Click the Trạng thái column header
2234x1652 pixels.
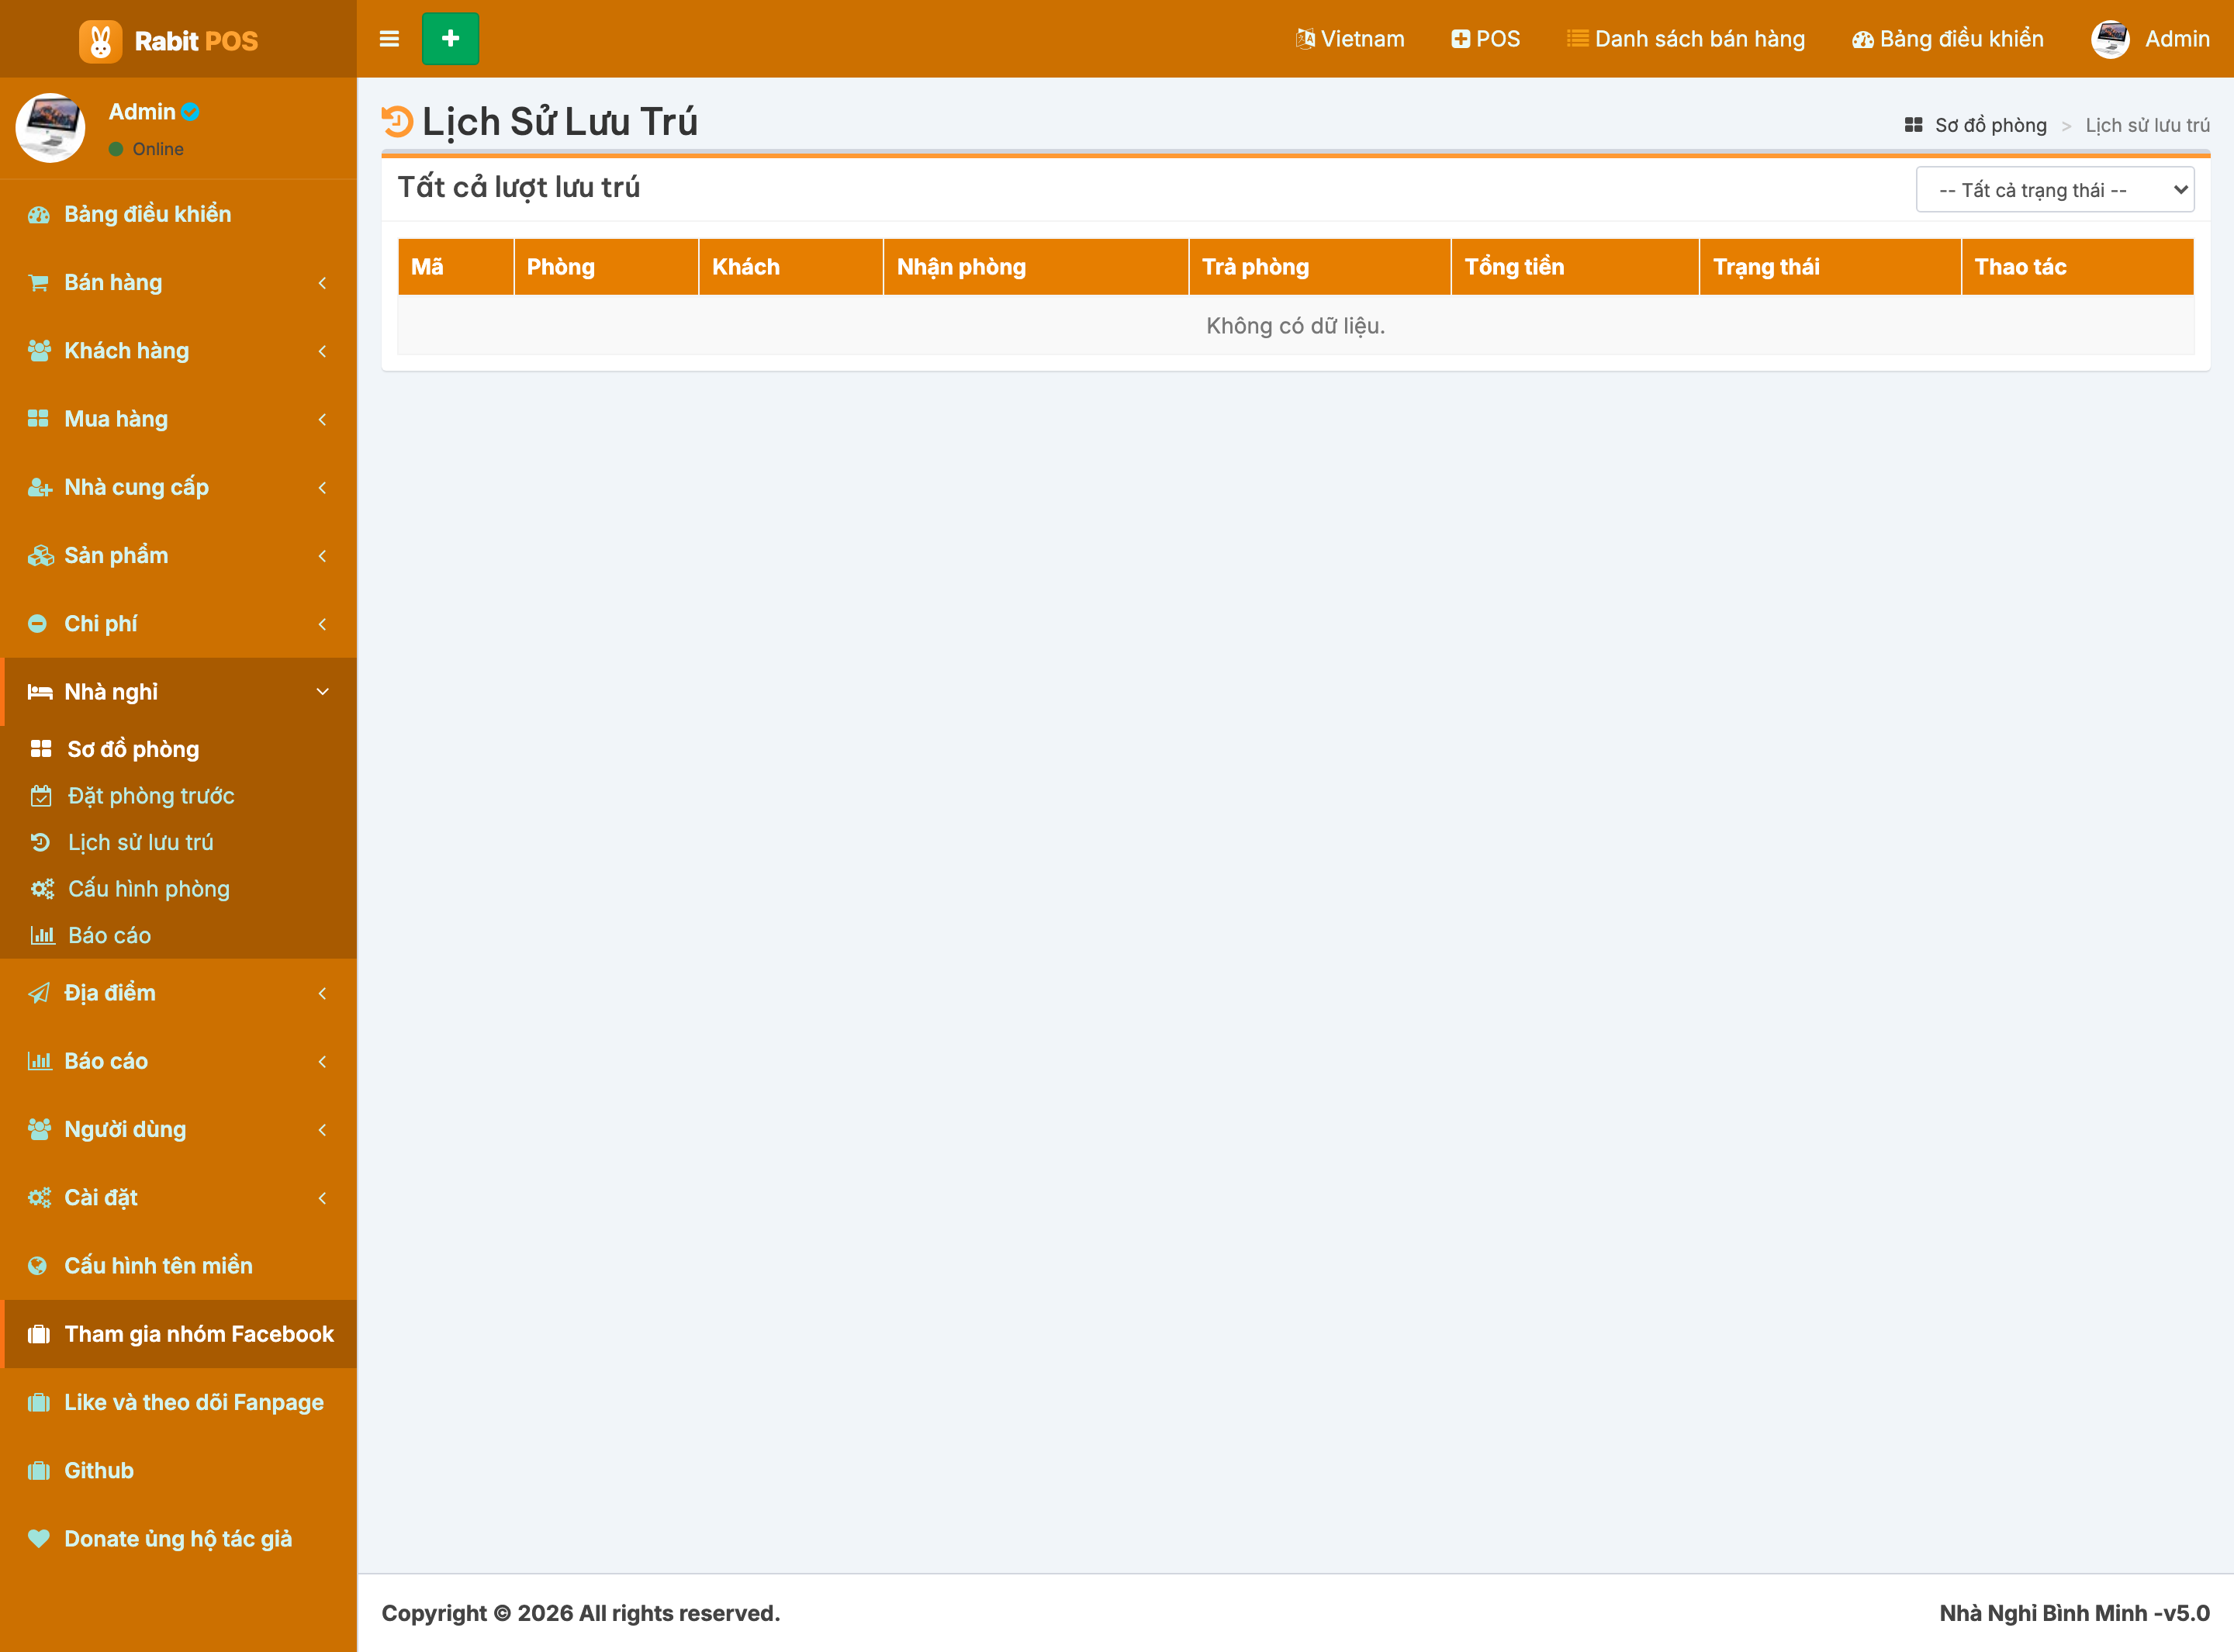point(1830,267)
